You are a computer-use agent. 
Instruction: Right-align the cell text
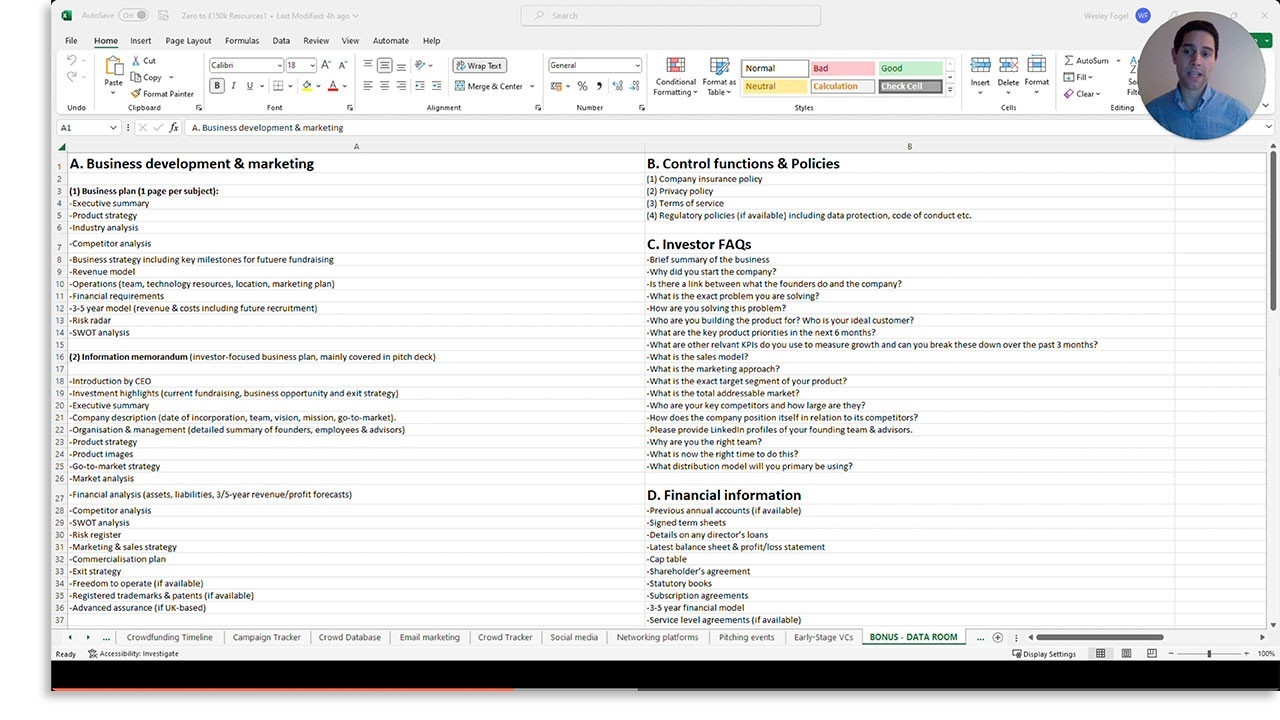[401, 86]
